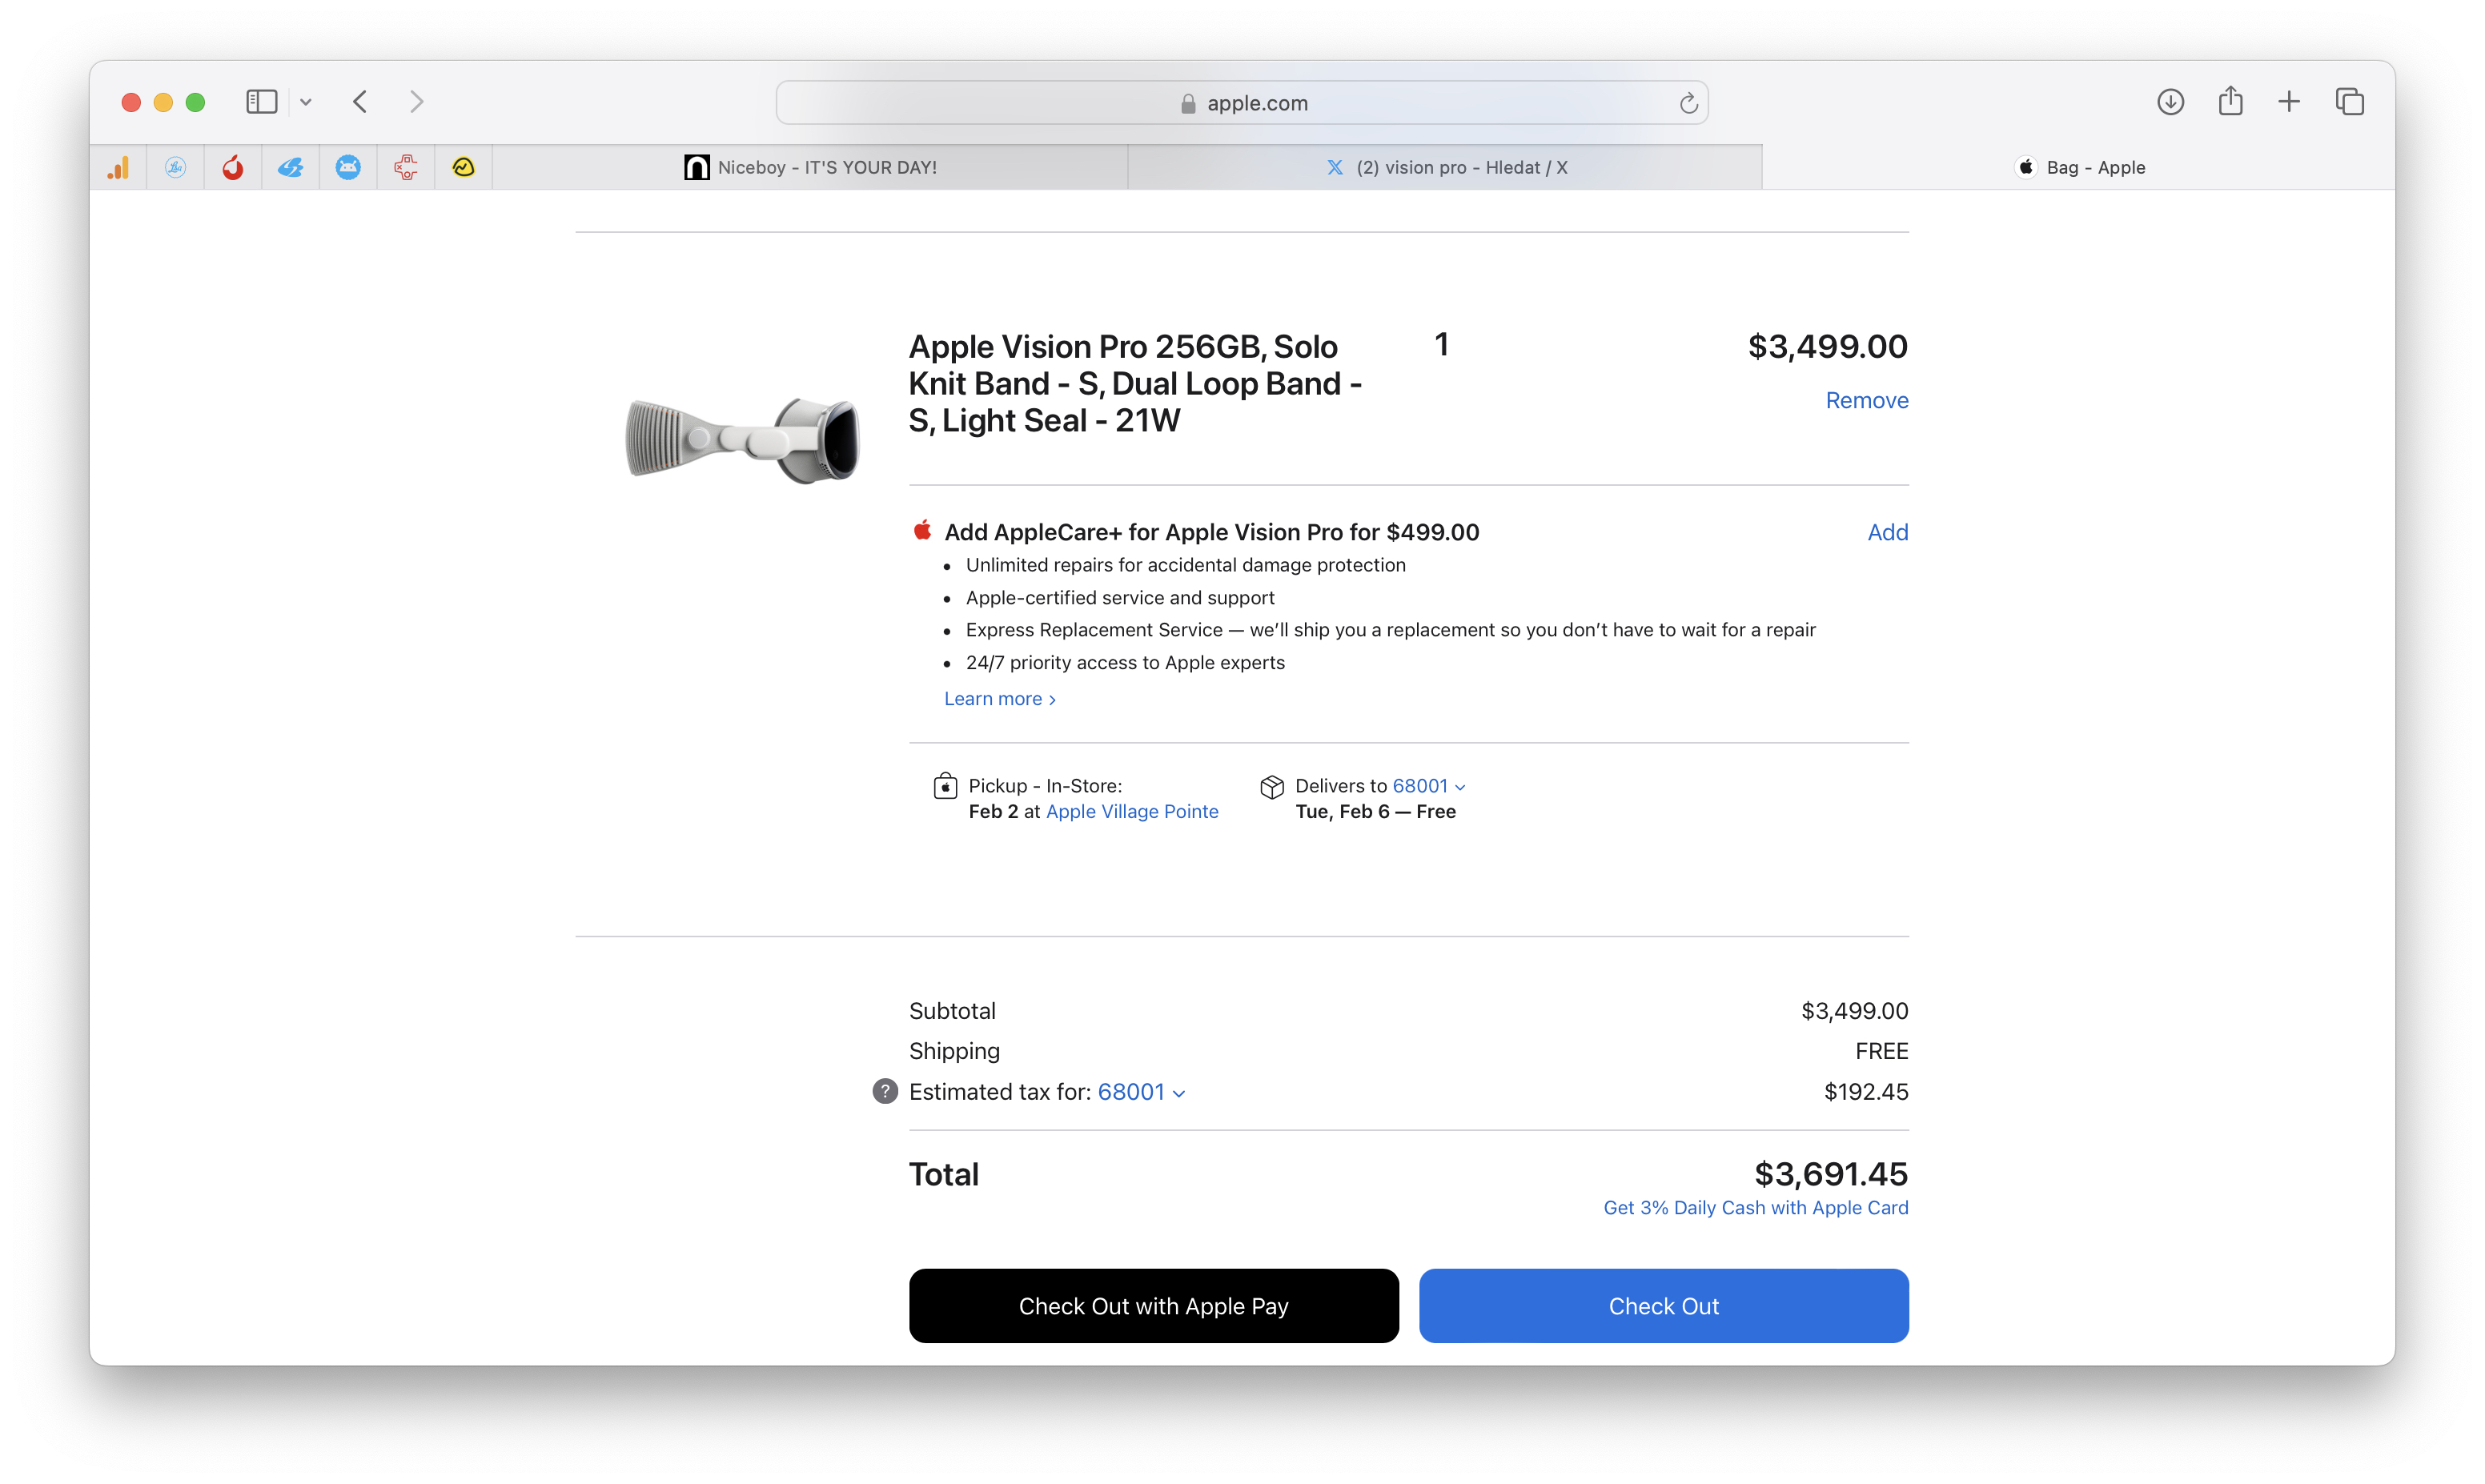Show the sidebar using the sidebar icon
The width and height of the screenshot is (2485, 1484).
[261, 101]
